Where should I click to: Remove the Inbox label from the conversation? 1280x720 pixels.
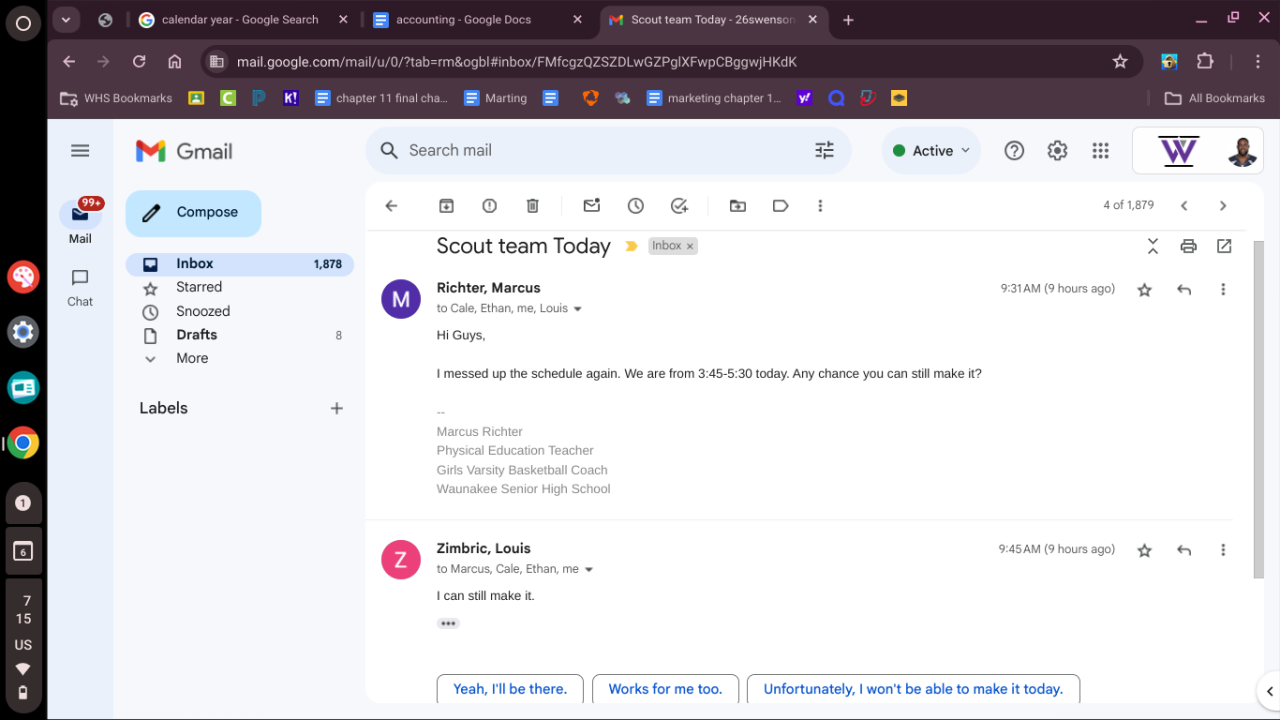689,246
